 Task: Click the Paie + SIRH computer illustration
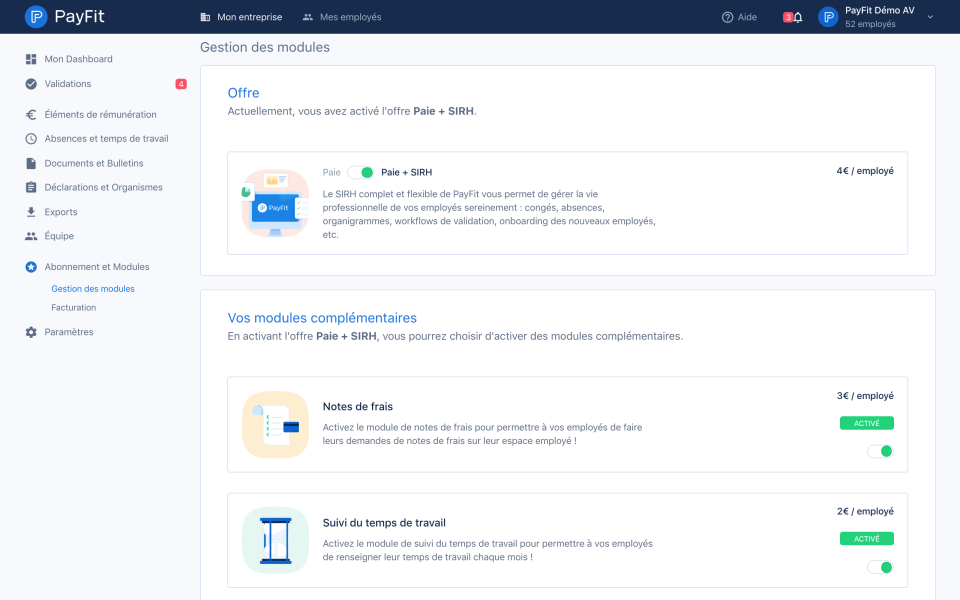pos(276,203)
